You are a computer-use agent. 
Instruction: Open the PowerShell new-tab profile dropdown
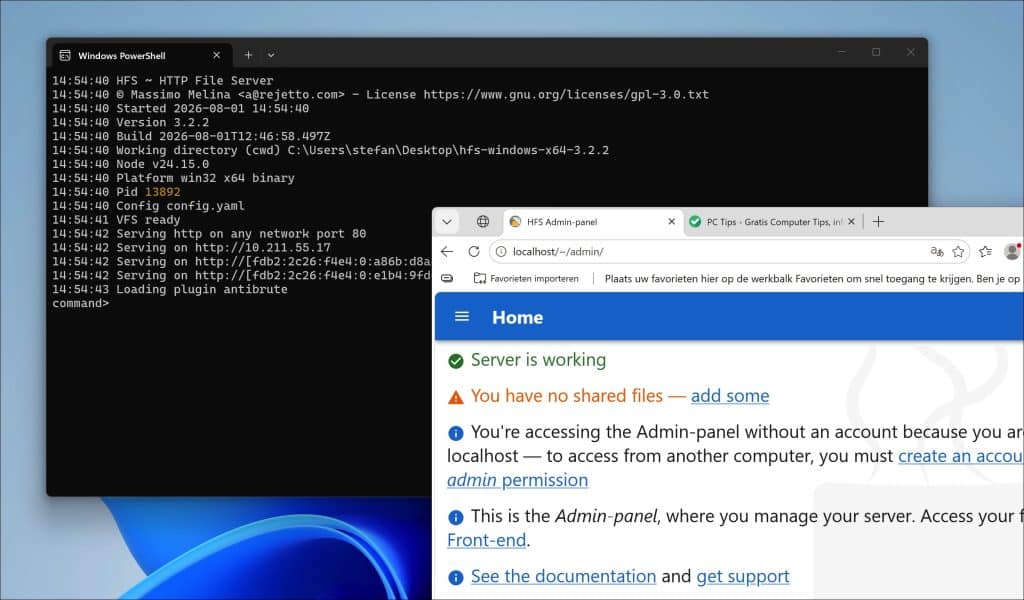click(271, 55)
